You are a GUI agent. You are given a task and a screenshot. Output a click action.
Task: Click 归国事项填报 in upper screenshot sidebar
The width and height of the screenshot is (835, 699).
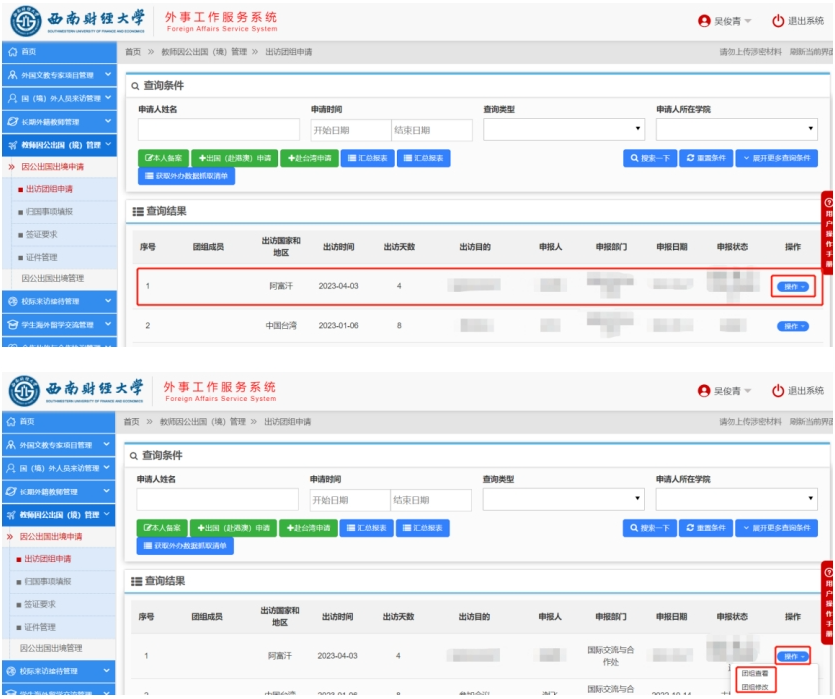(47, 211)
